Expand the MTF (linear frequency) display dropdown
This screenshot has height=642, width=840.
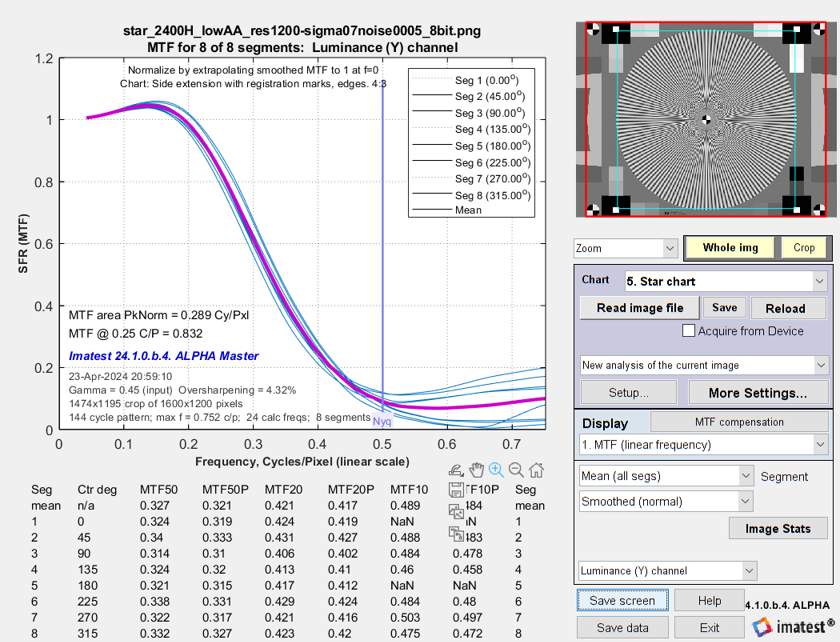point(704,444)
